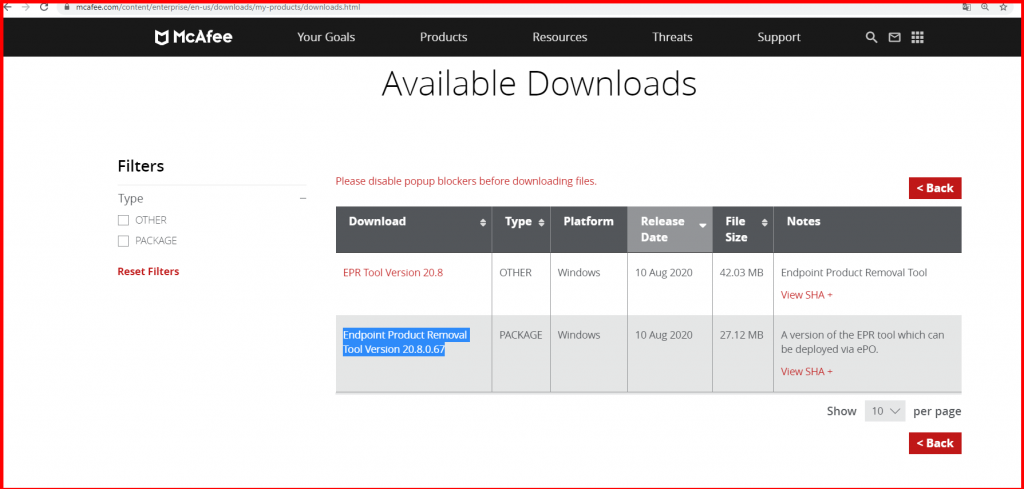Bookmark page with star icon

[x=1004, y=7]
